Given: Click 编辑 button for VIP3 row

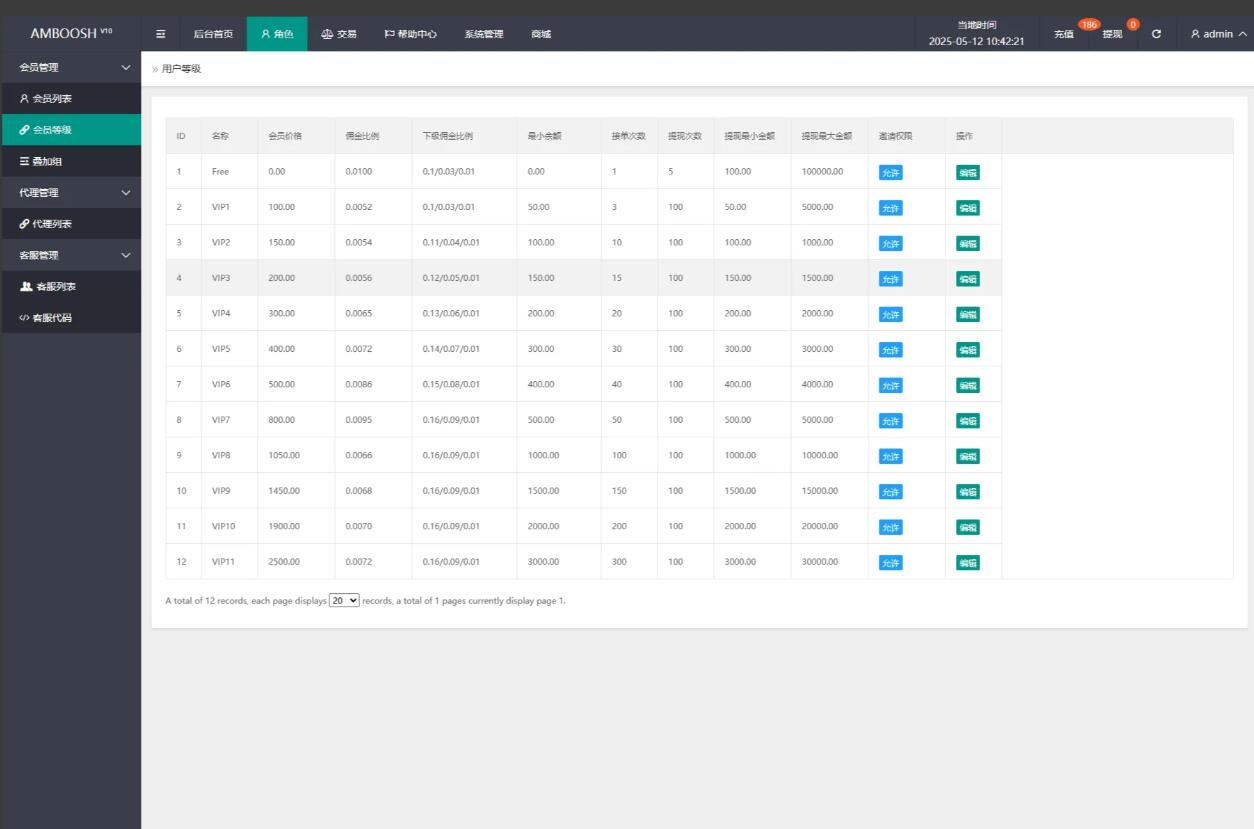Looking at the screenshot, I should click(967, 279).
